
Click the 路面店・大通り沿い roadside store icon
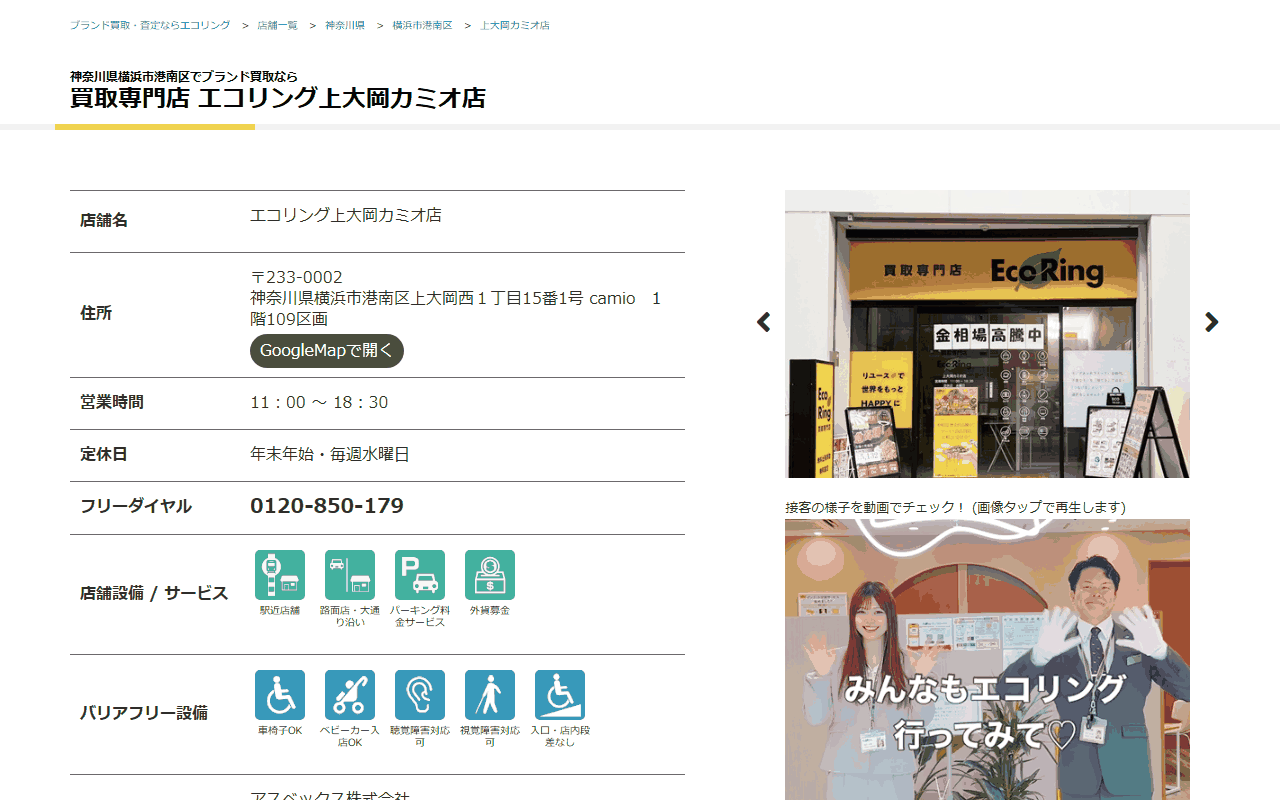click(350, 575)
